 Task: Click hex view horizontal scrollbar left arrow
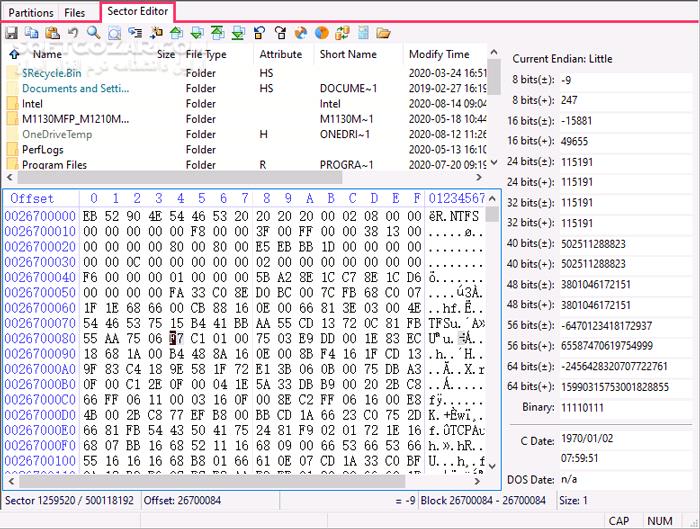(x=11, y=481)
